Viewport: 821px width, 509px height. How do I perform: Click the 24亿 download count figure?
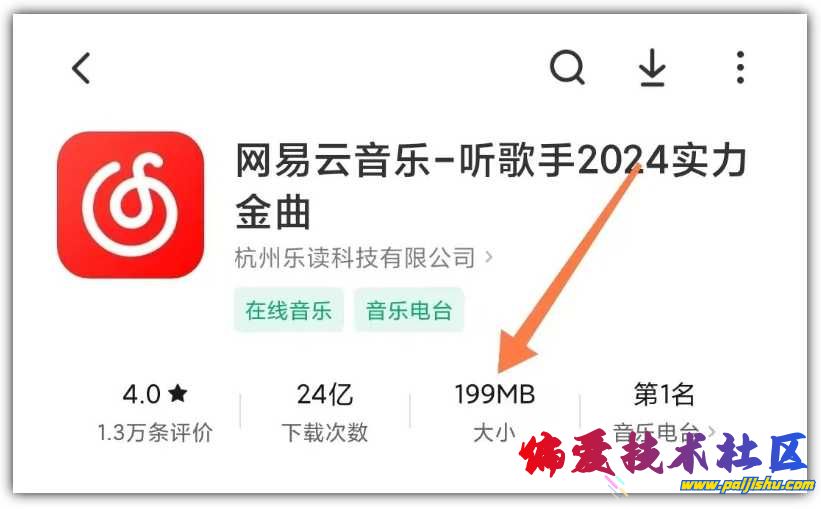[325, 394]
